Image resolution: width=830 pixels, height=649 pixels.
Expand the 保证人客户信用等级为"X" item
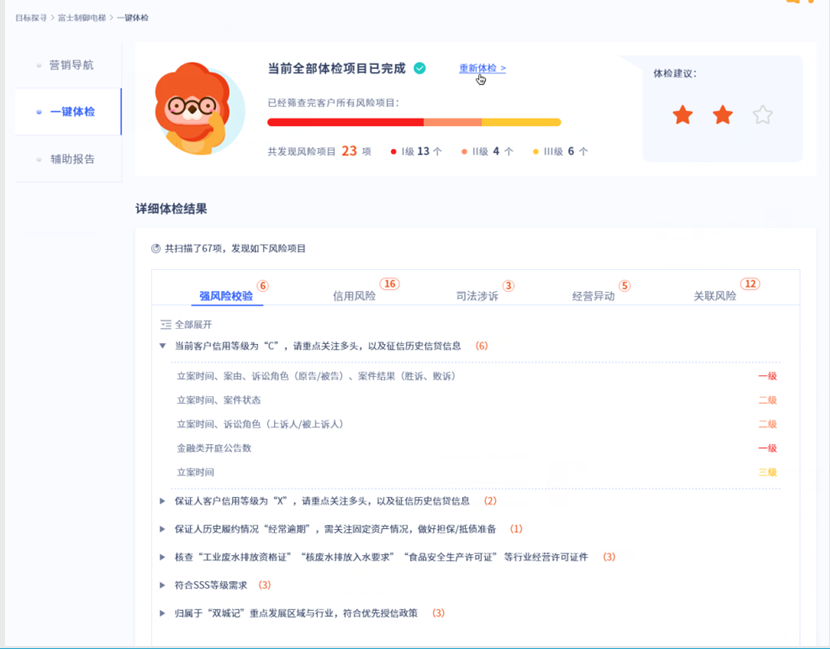(x=163, y=501)
